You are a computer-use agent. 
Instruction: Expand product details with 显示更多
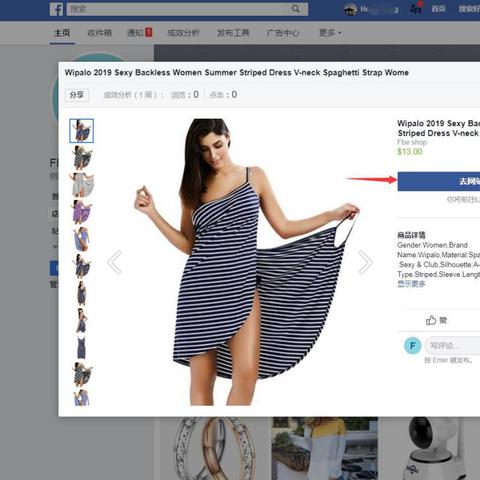coord(411,284)
